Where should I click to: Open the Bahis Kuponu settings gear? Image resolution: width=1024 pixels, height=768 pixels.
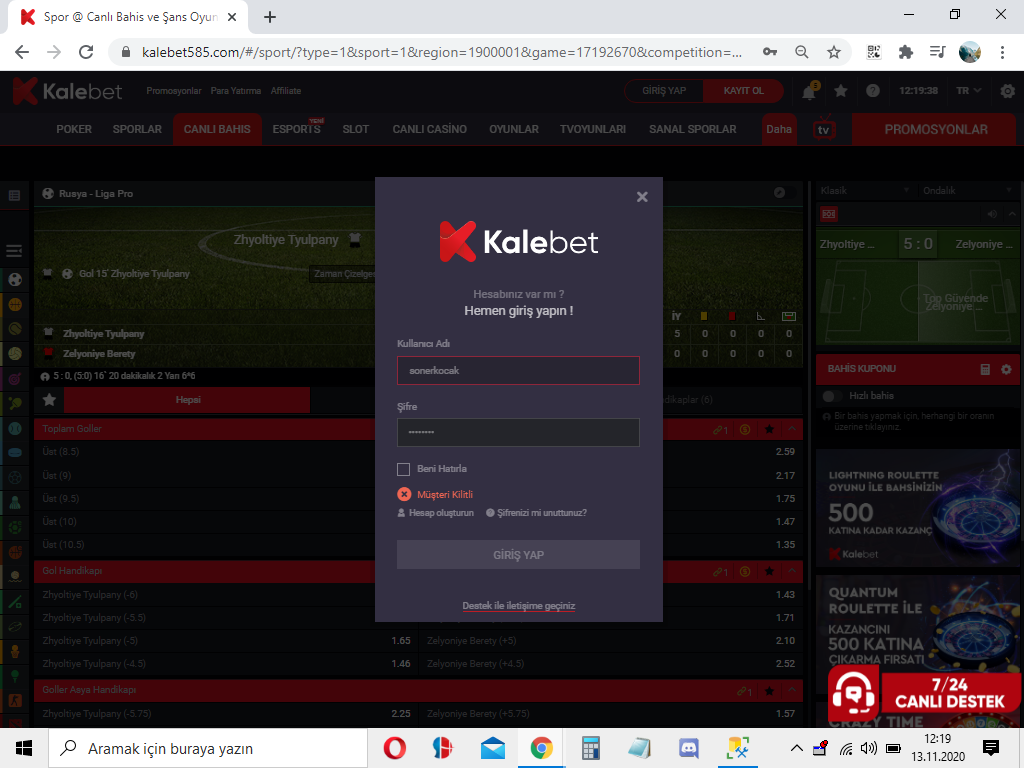pyautogui.click(x=1006, y=370)
